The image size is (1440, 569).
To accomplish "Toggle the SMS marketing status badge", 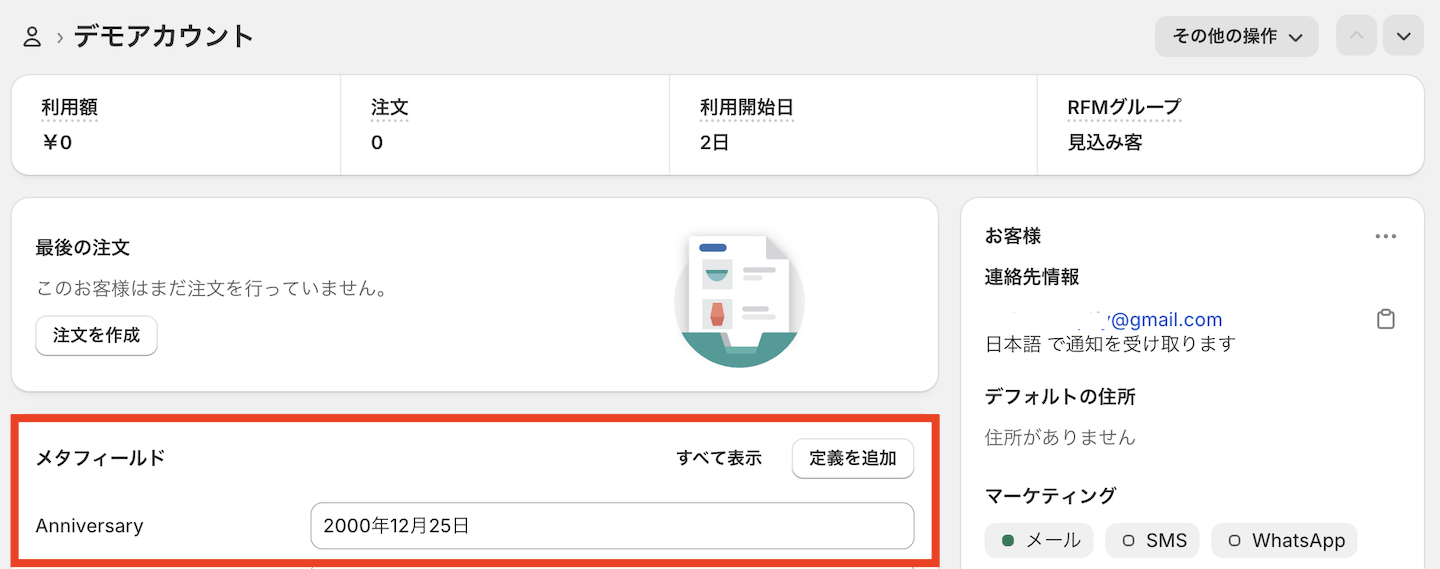I will click(x=1153, y=540).
